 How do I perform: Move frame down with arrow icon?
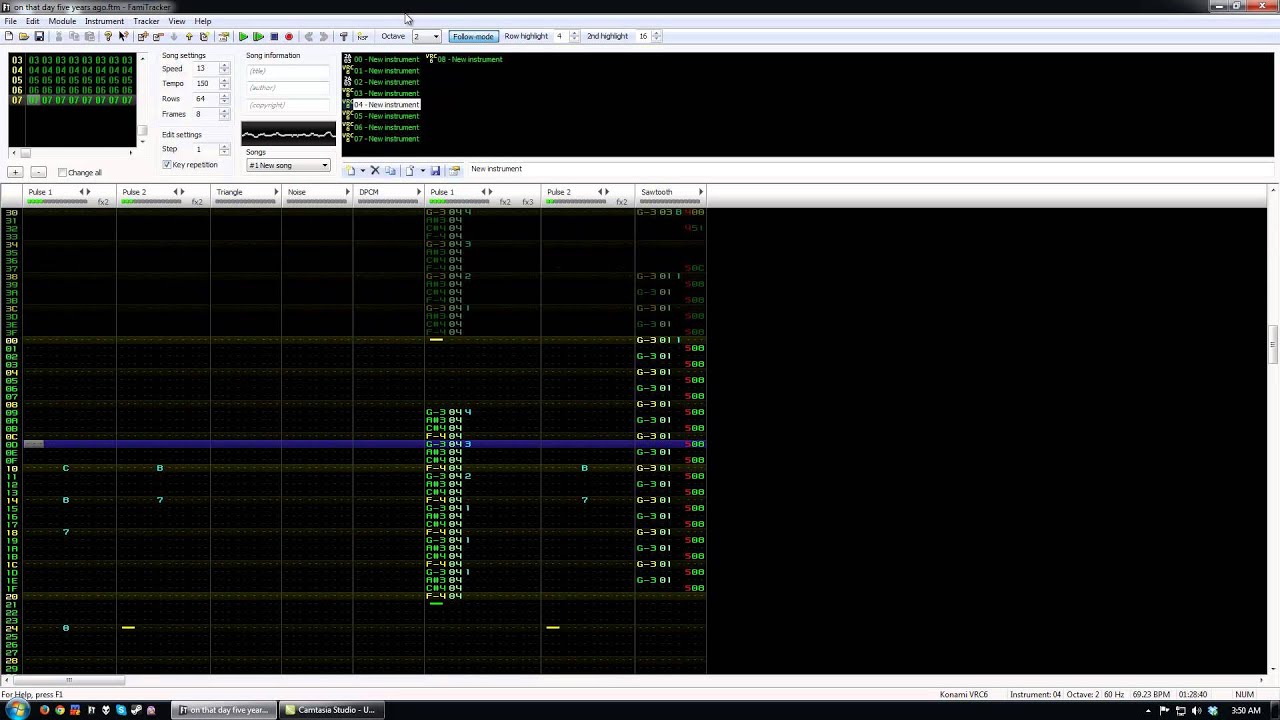click(x=174, y=36)
